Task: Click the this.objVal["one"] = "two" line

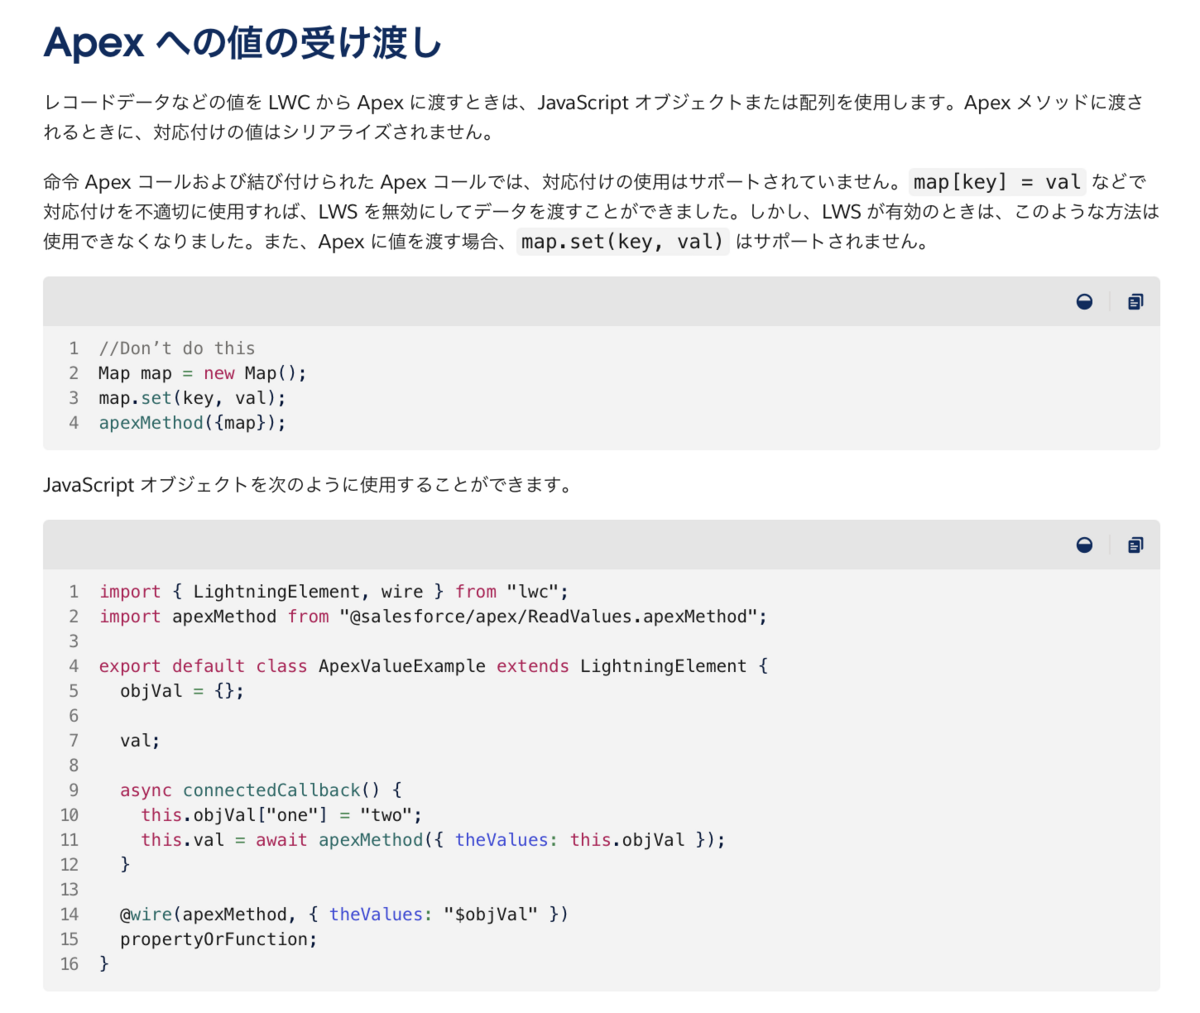Action: [x=281, y=815]
